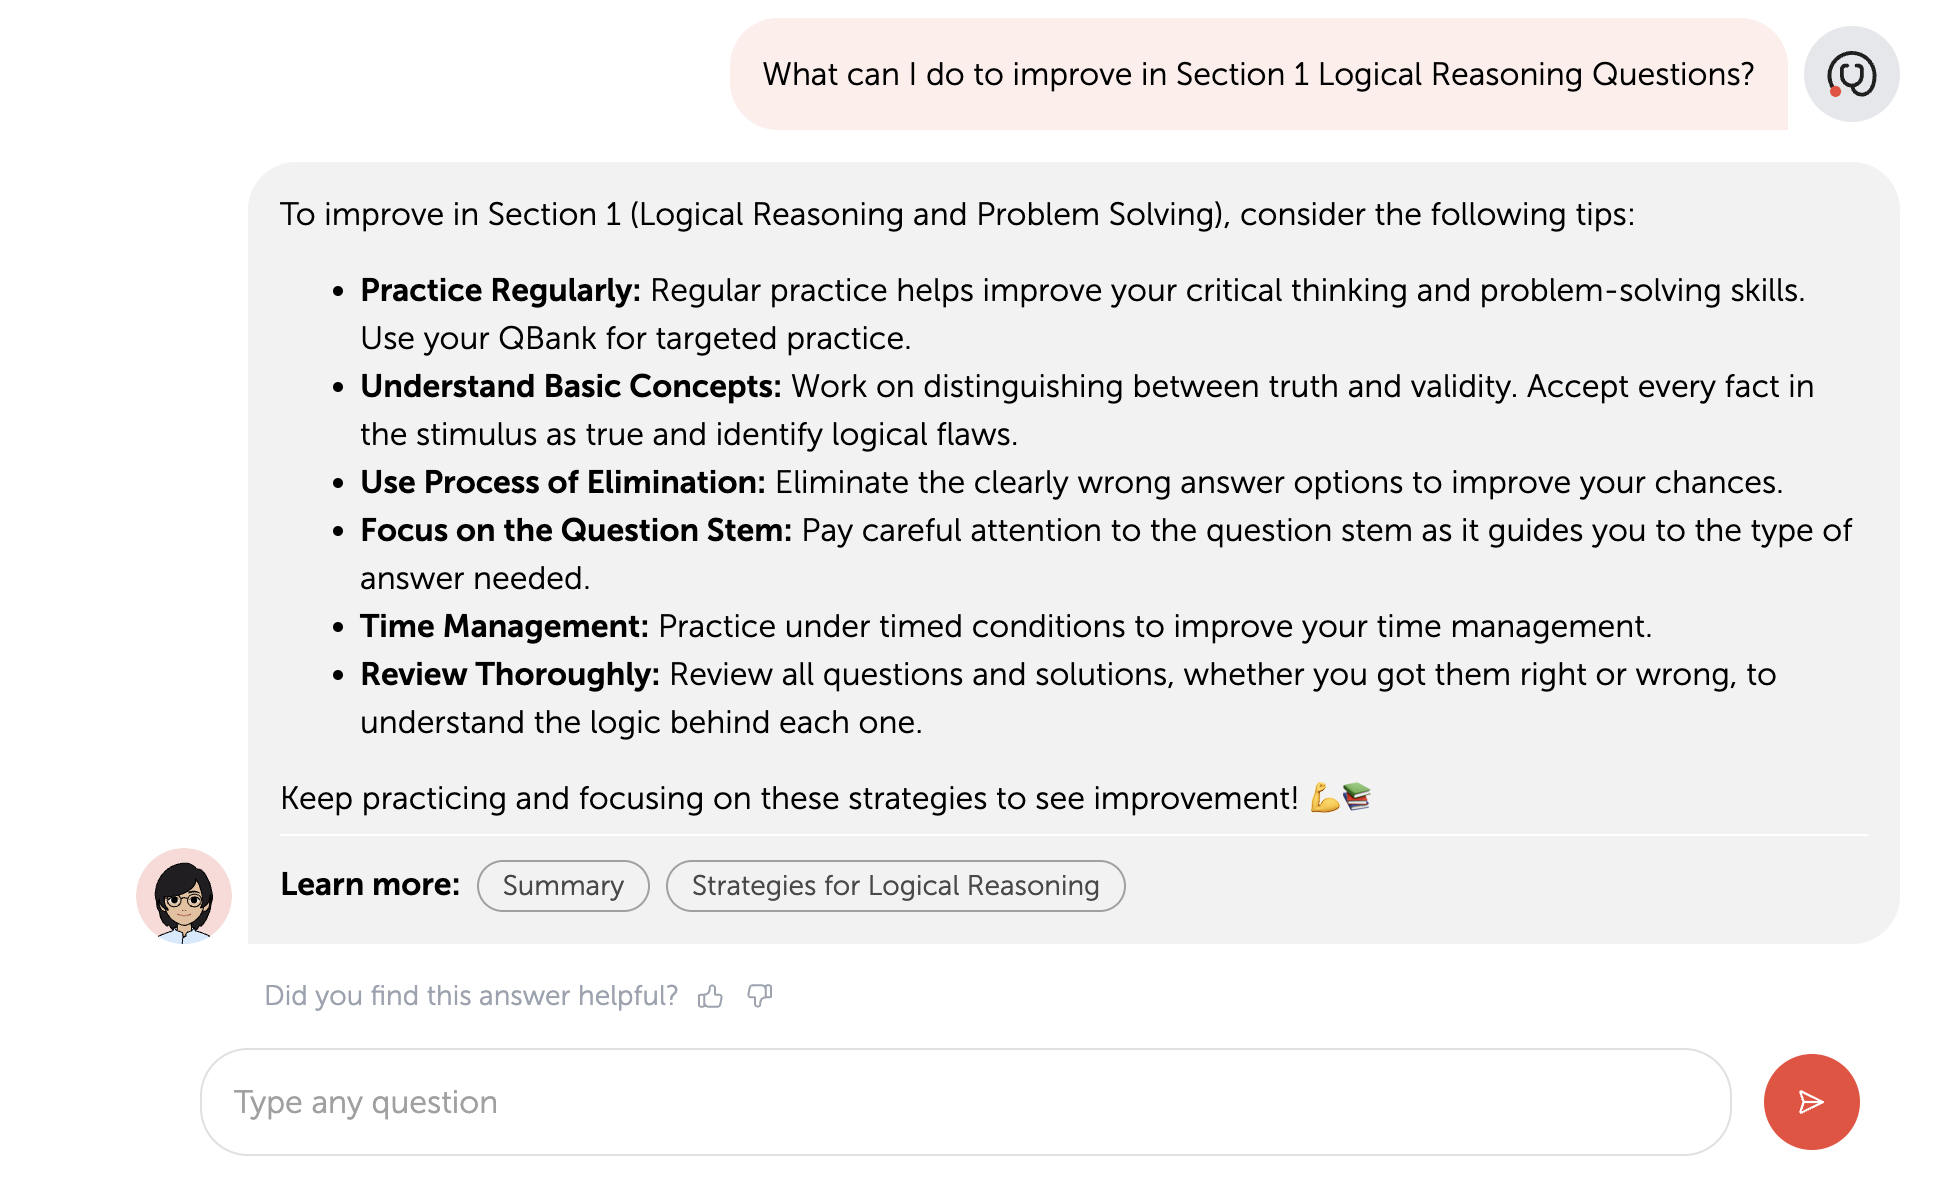1946x1194 pixels.
Task: Open Strategies for Logical Reasoning chip
Action: (x=895, y=886)
